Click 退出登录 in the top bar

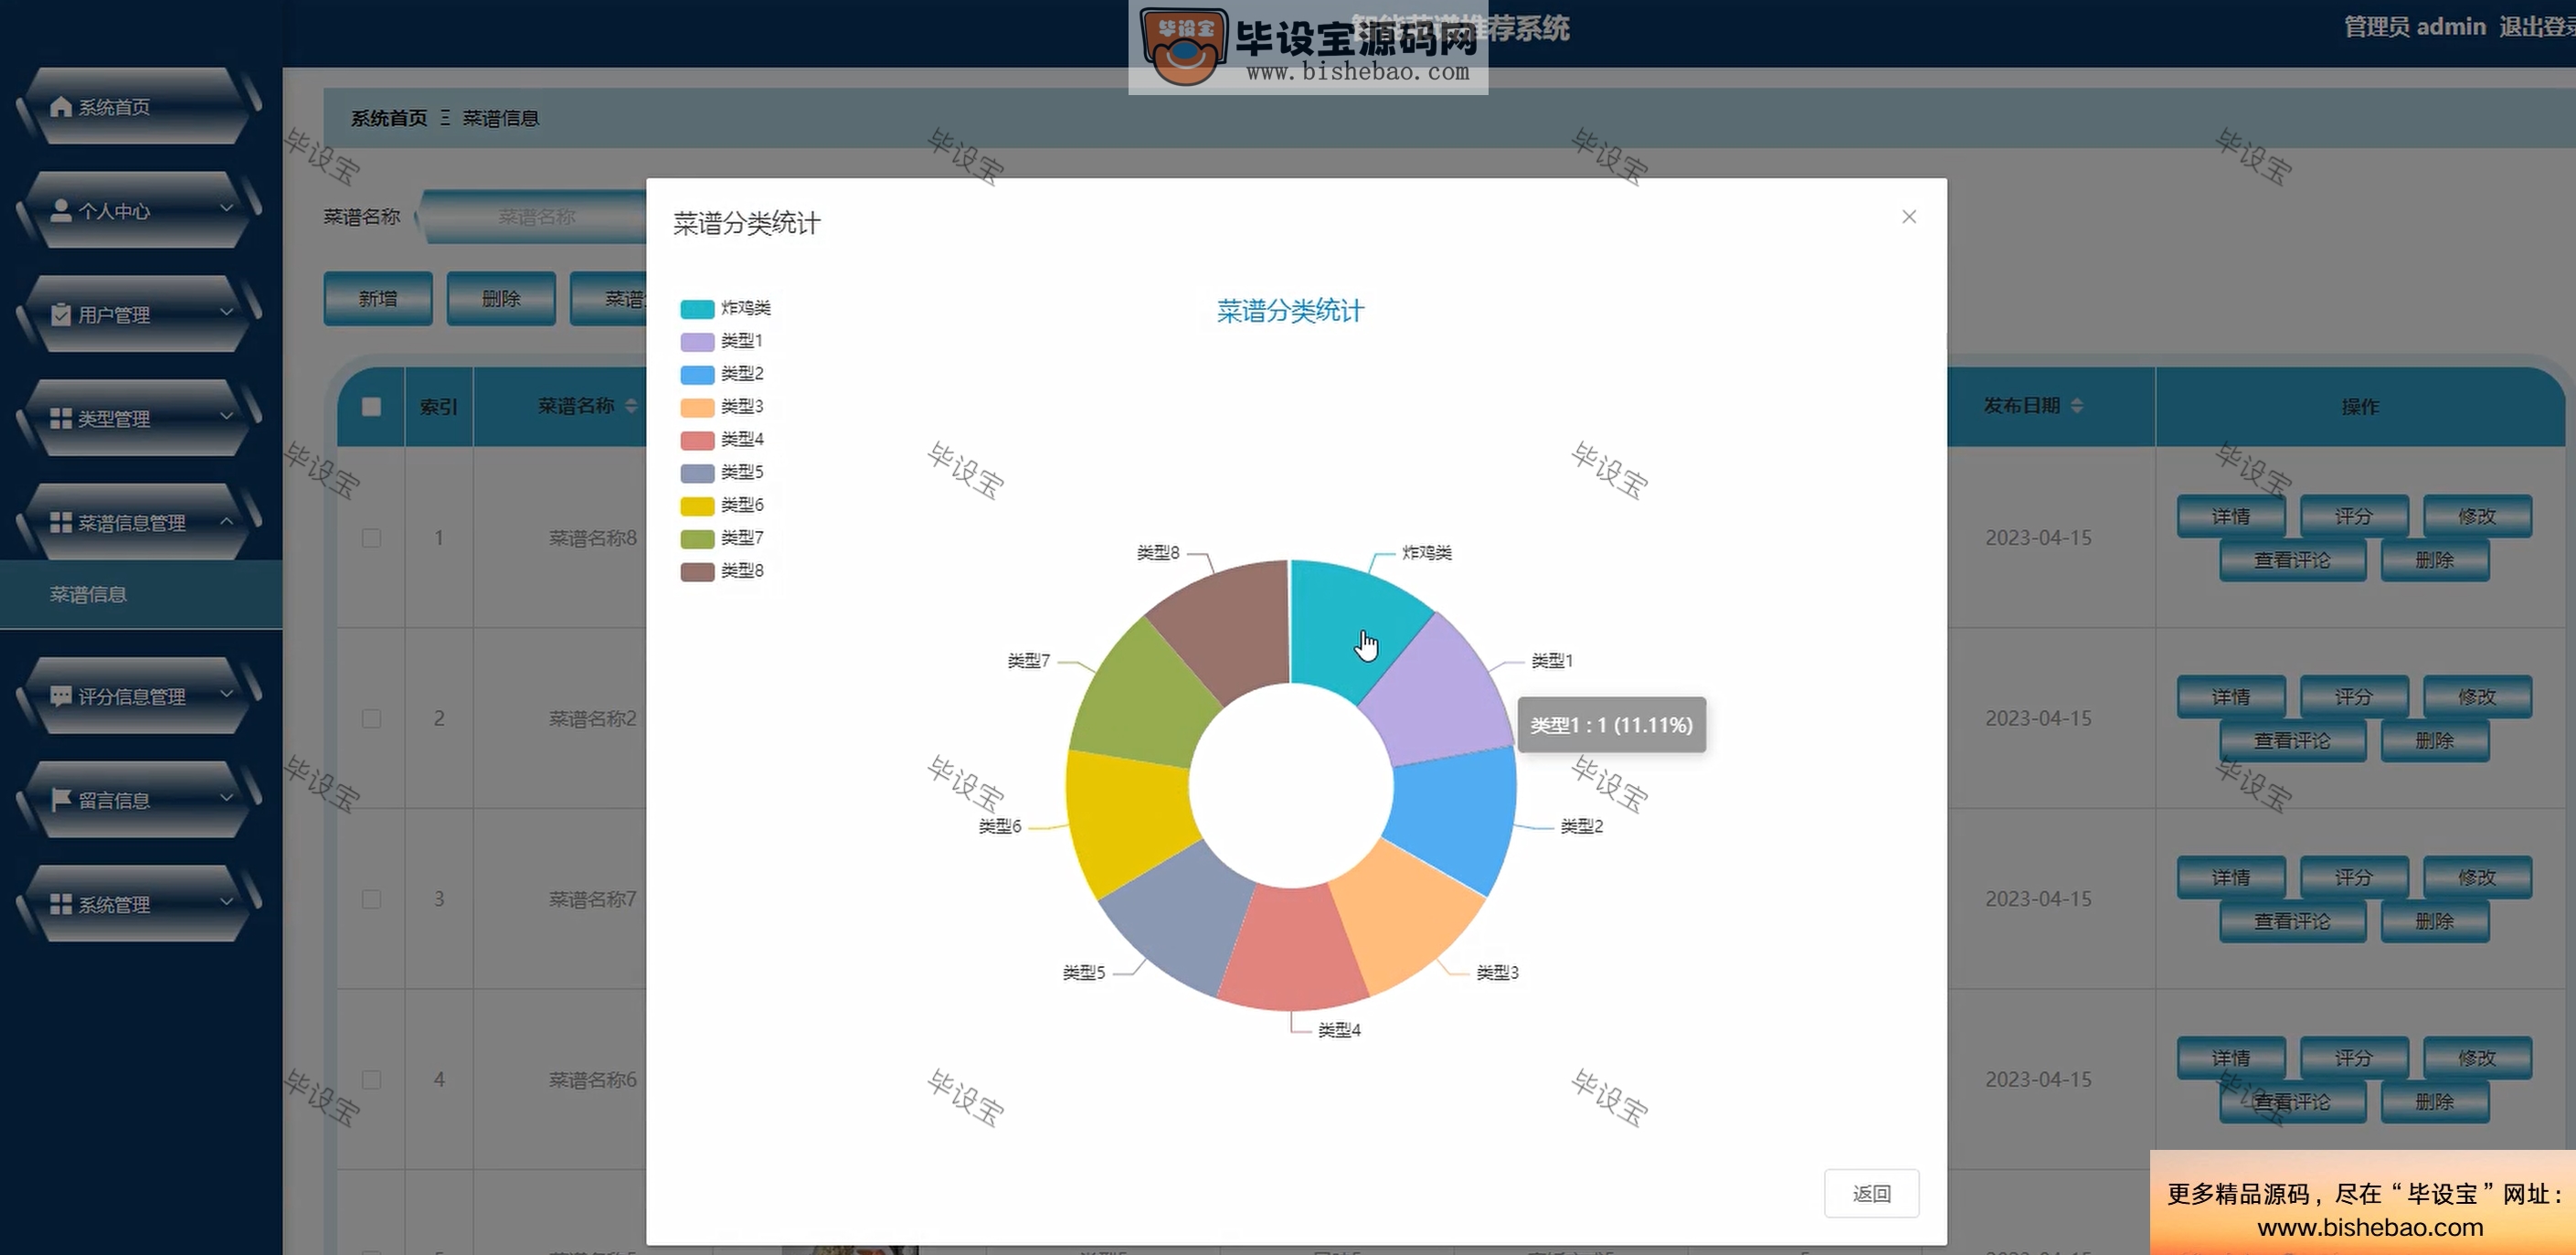pos(2537,27)
